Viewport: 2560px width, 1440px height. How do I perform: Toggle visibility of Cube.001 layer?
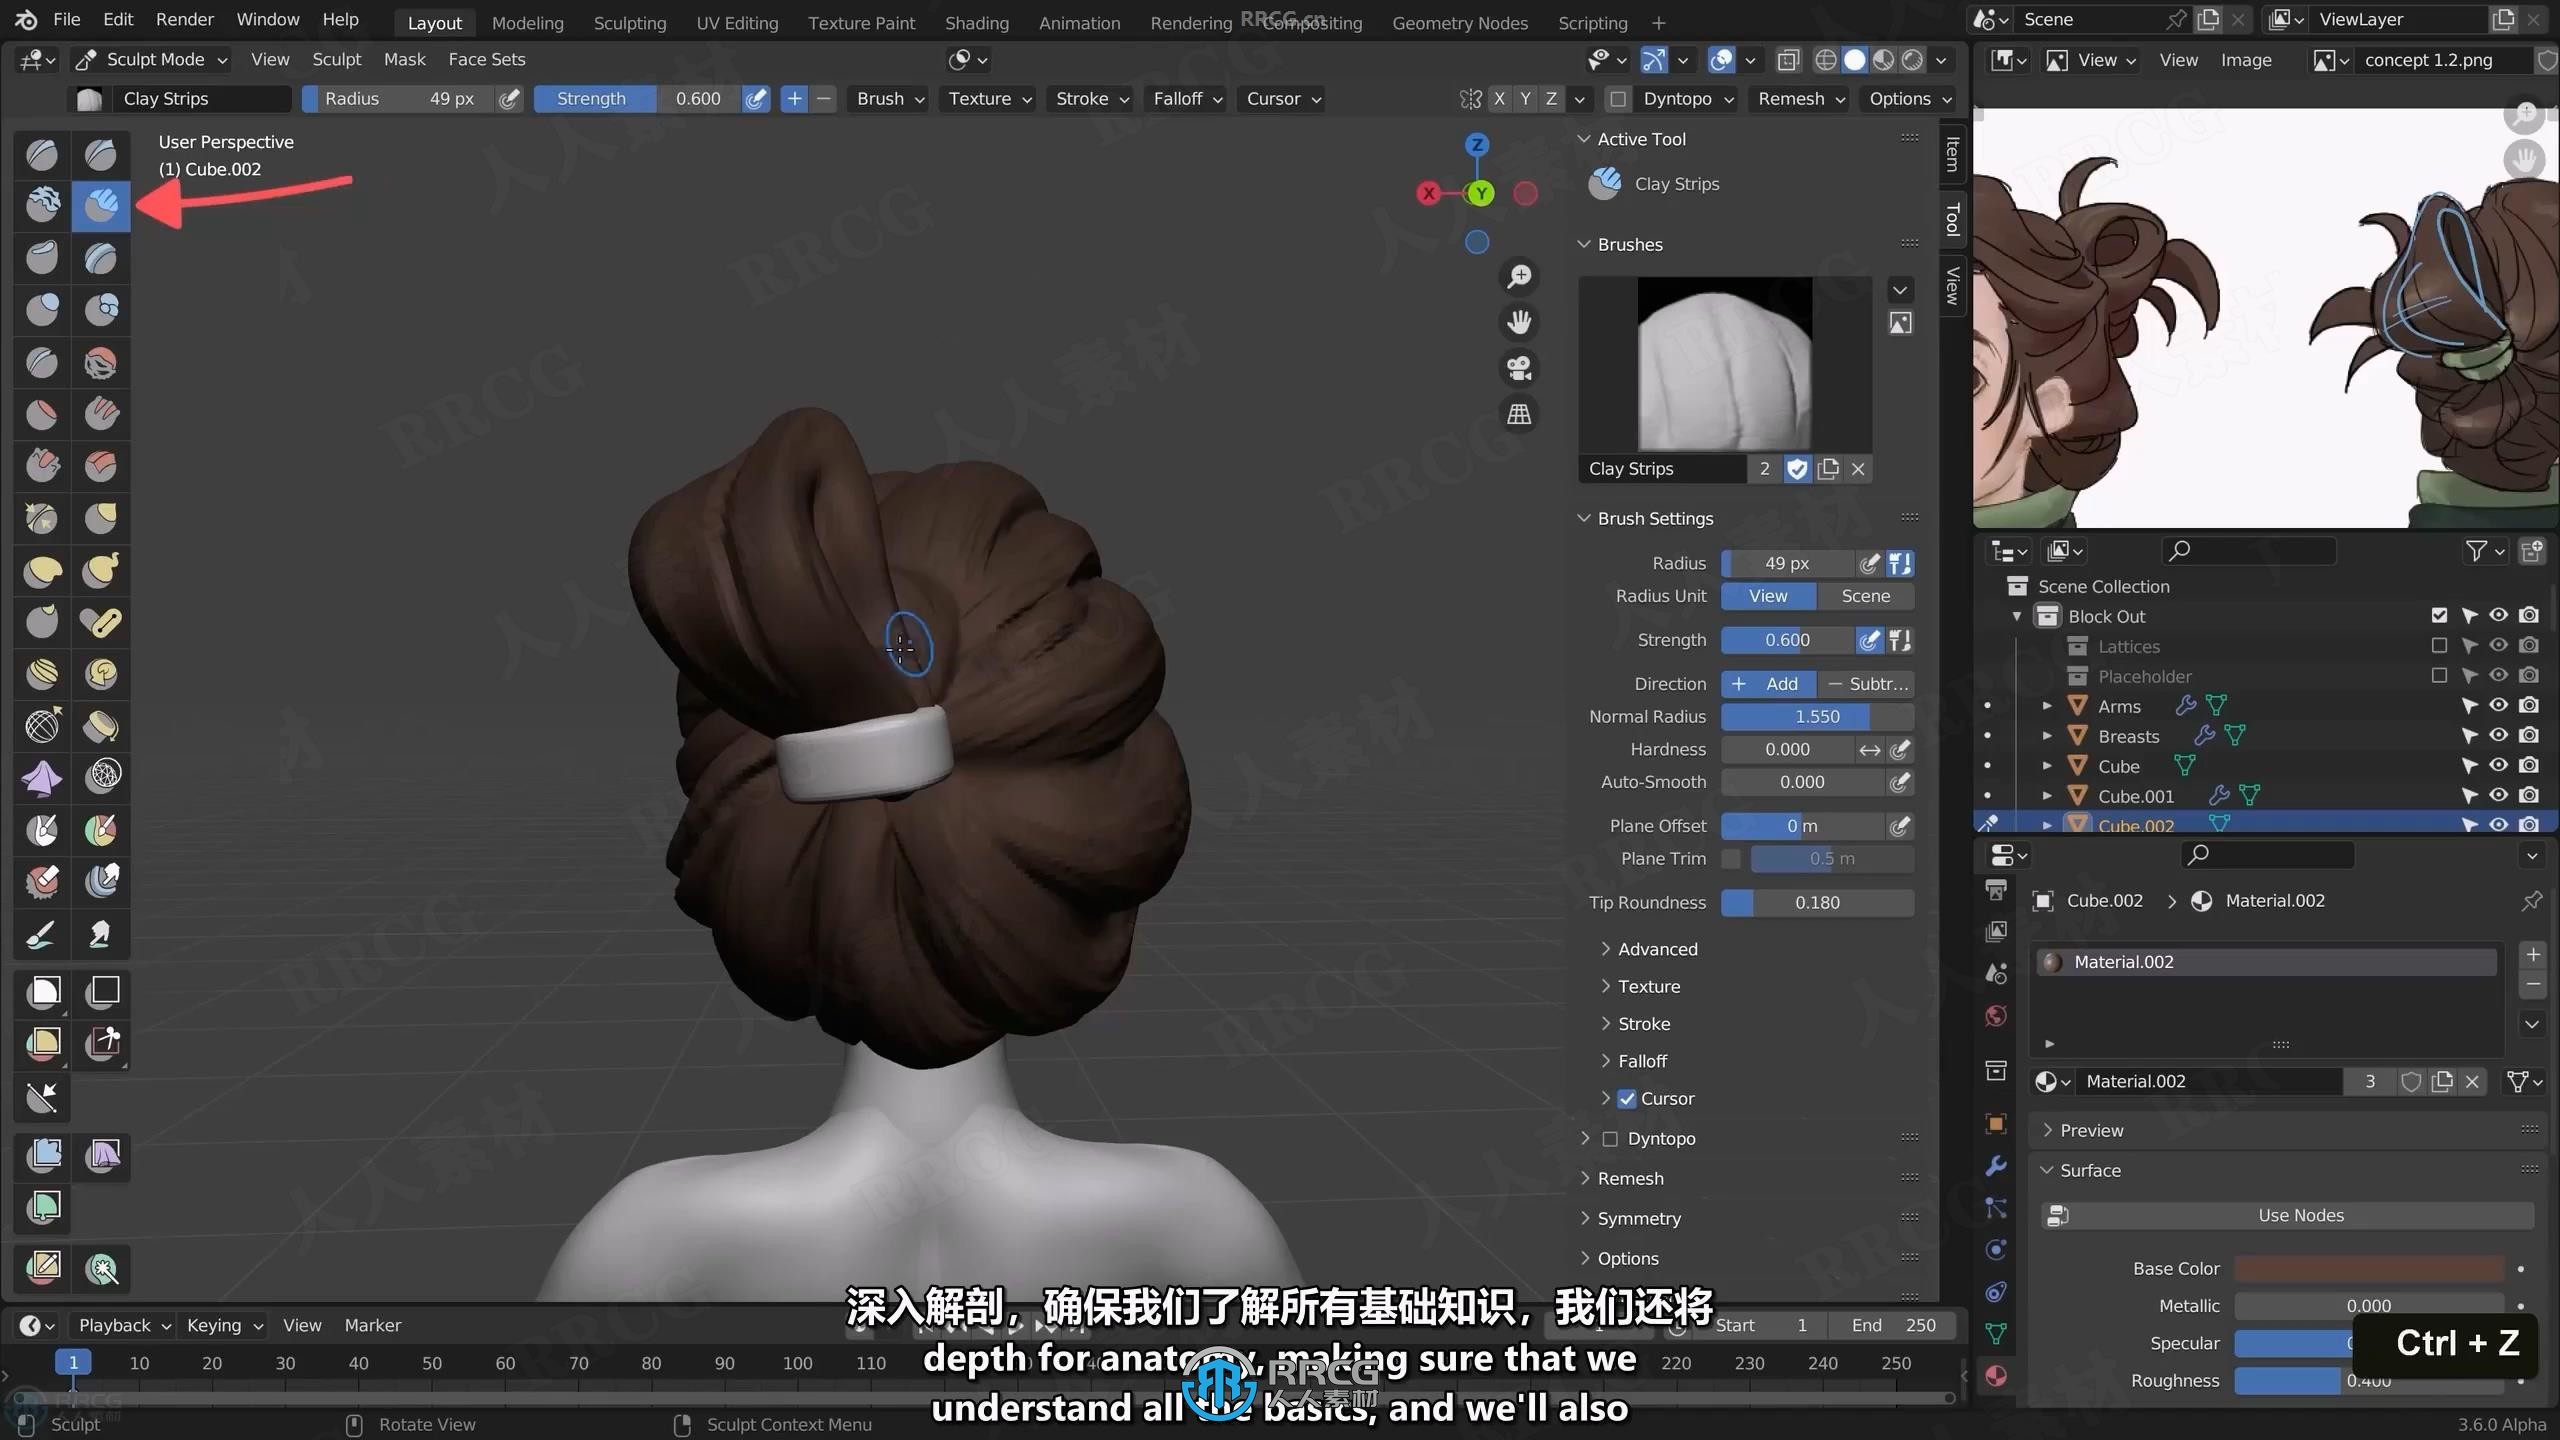[2498, 795]
